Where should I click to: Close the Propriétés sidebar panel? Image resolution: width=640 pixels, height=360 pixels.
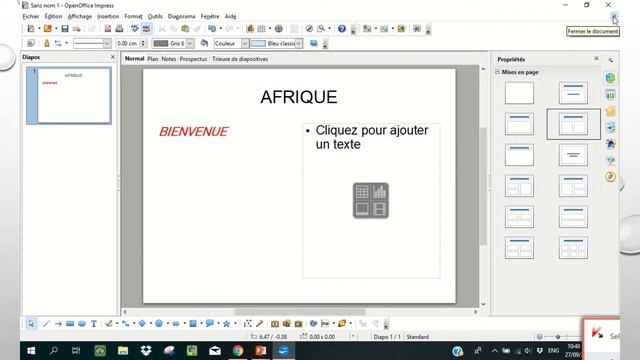(x=596, y=58)
